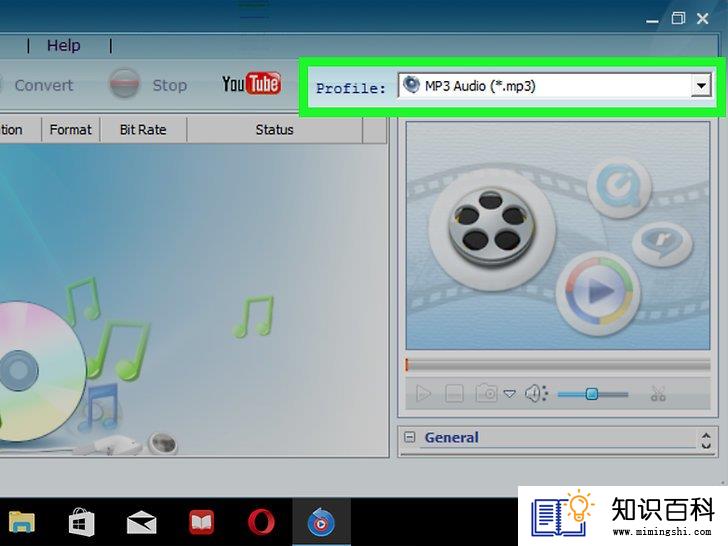Screen dimensions: 728x546
Task: Minimize the converter window
Action: 652,20
